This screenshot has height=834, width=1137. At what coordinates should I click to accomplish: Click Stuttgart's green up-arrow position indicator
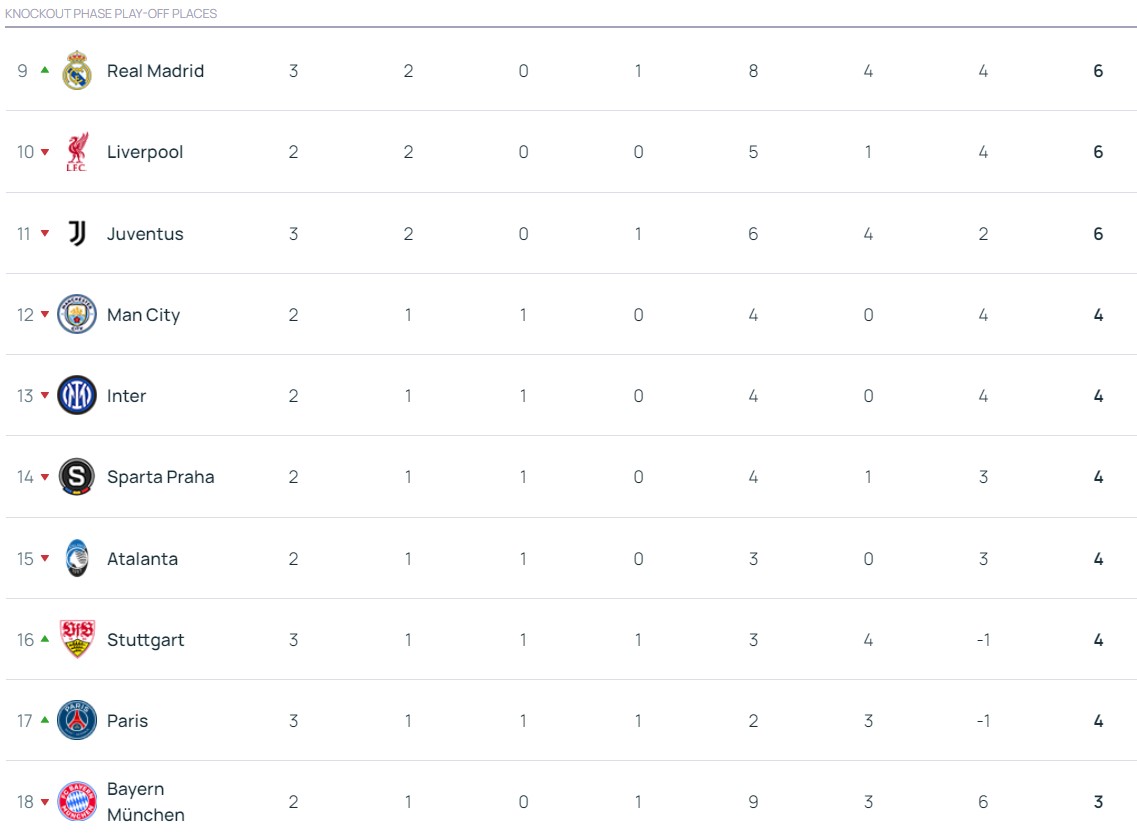coord(44,639)
